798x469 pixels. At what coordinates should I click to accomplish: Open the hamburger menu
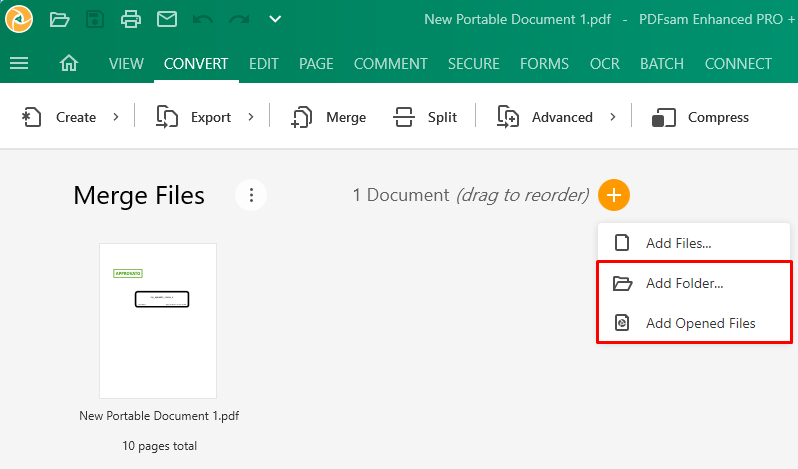pyautogui.click(x=19, y=64)
